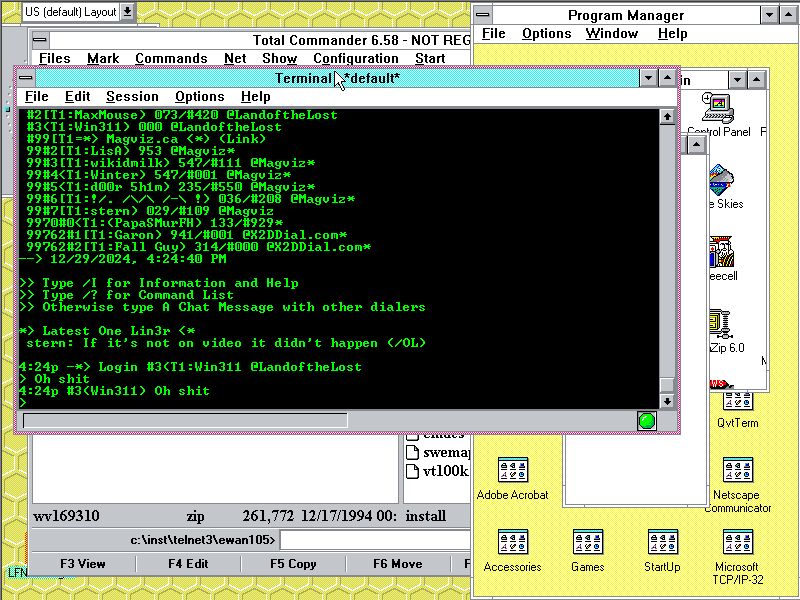
Task: Open the Netscape Communicator program group
Action: coord(737,471)
